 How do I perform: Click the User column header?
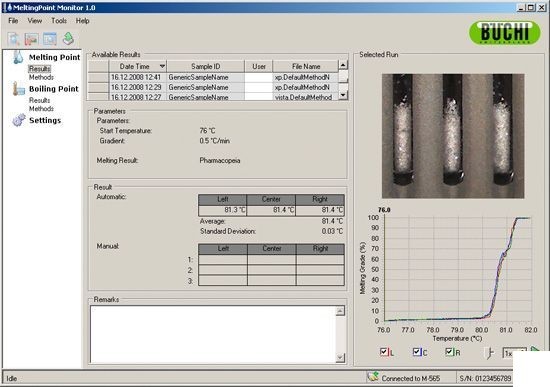point(259,66)
